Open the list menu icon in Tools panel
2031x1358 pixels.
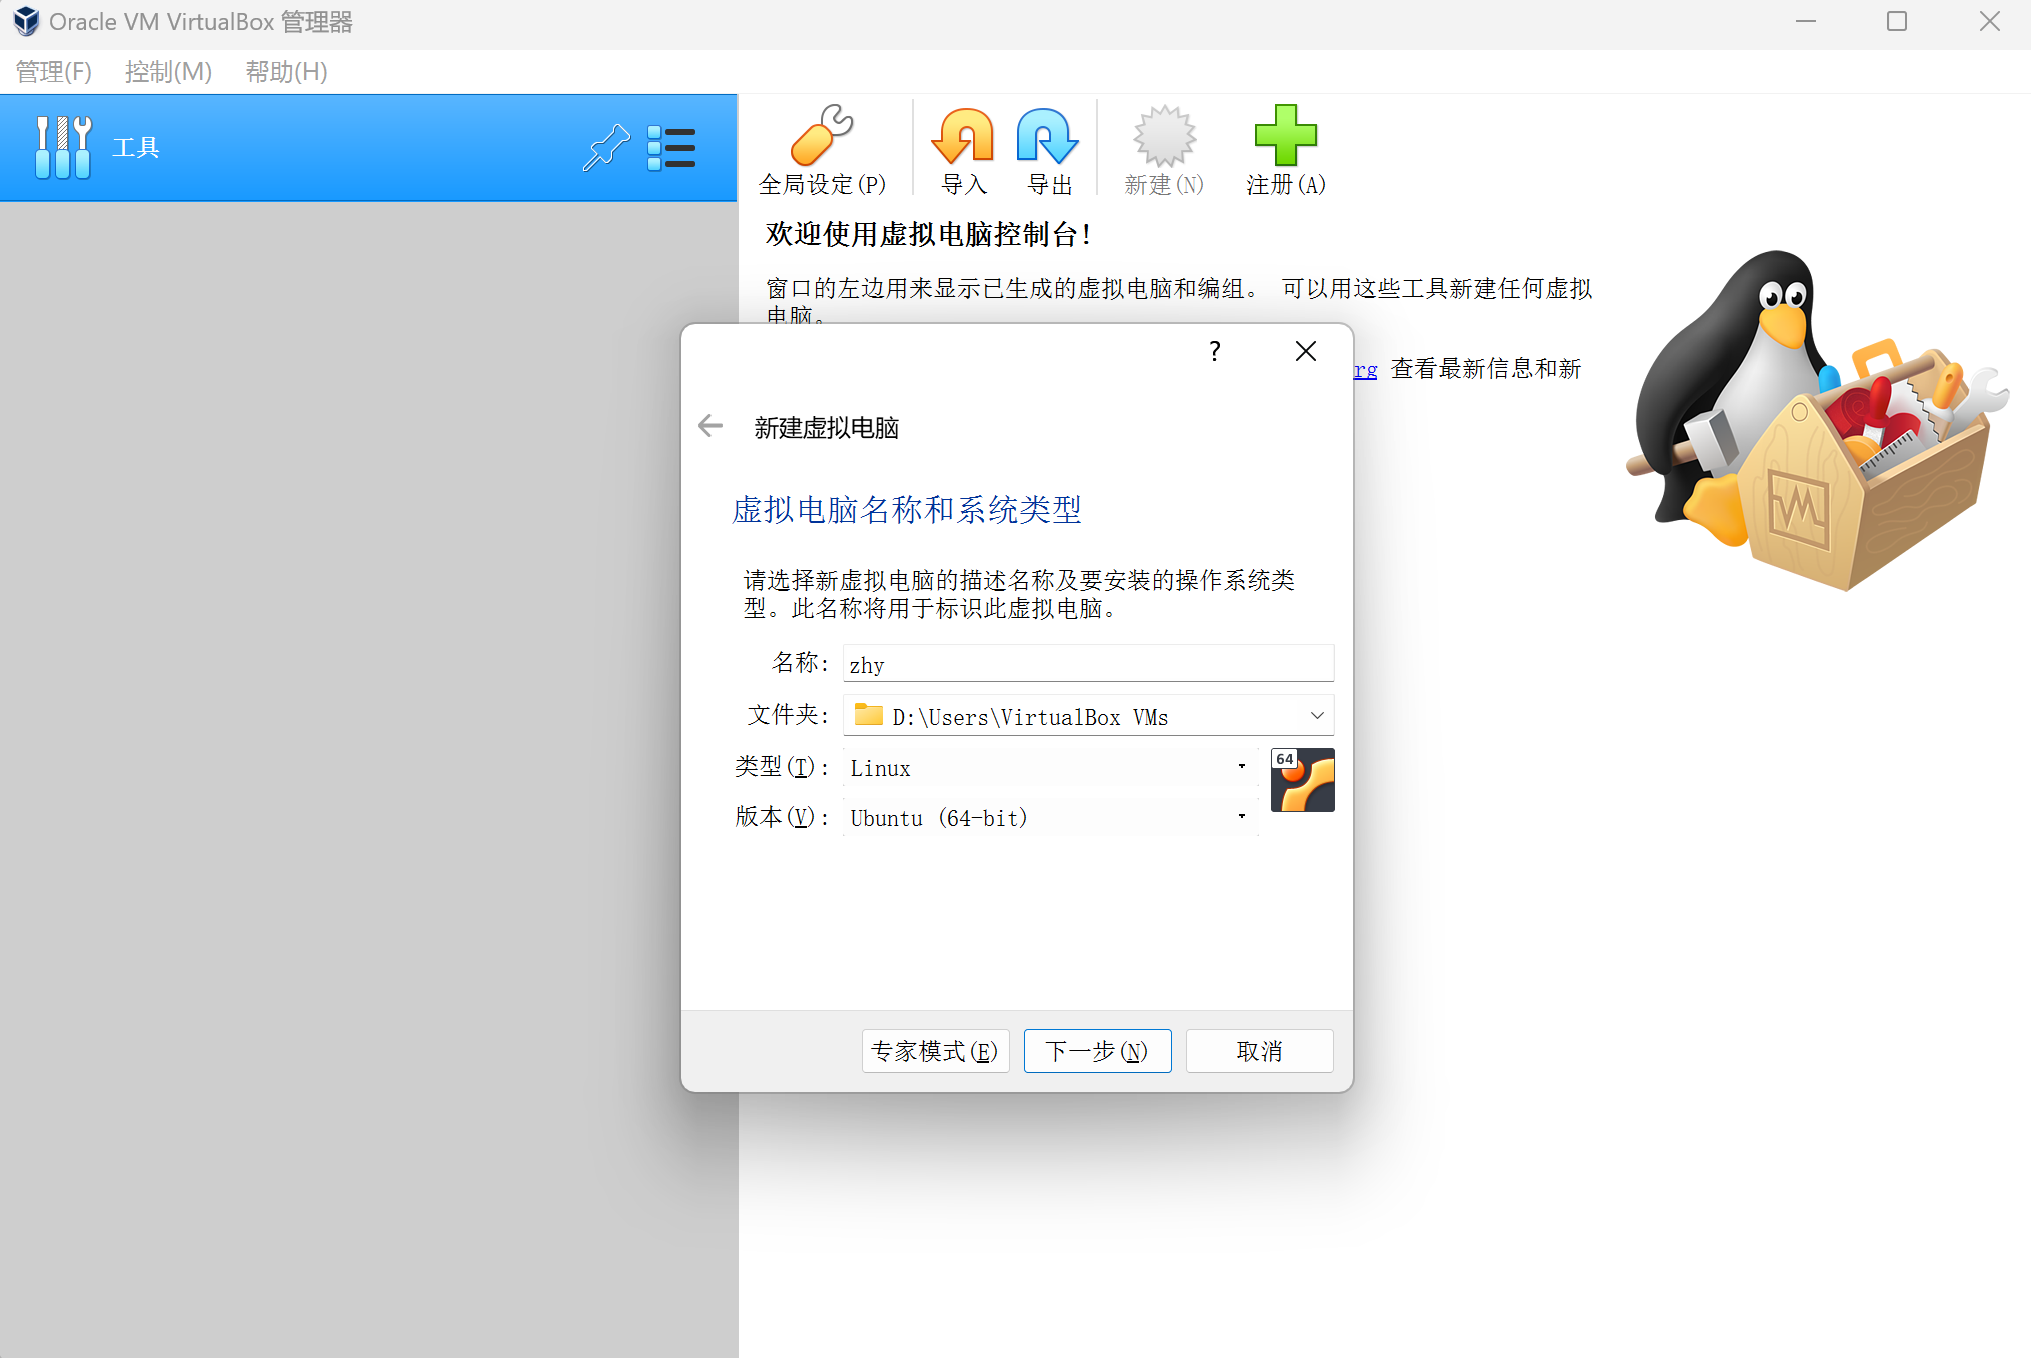click(x=671, y=148)
